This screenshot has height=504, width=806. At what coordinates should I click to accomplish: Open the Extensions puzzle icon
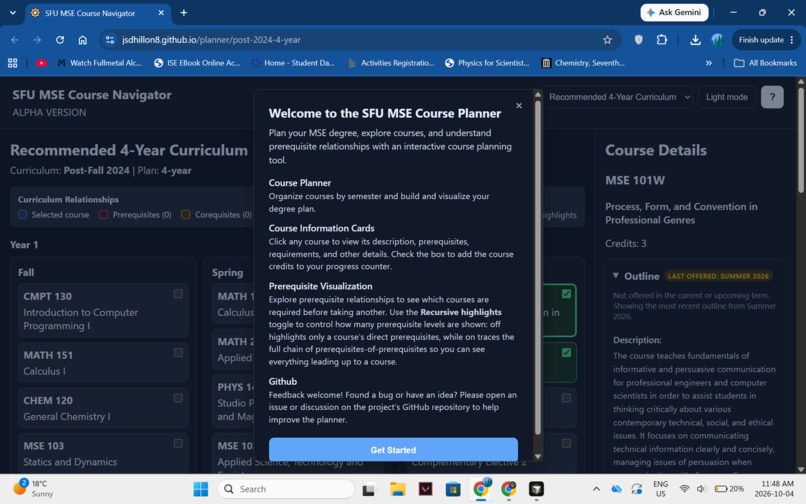click(x=662, y=40)
